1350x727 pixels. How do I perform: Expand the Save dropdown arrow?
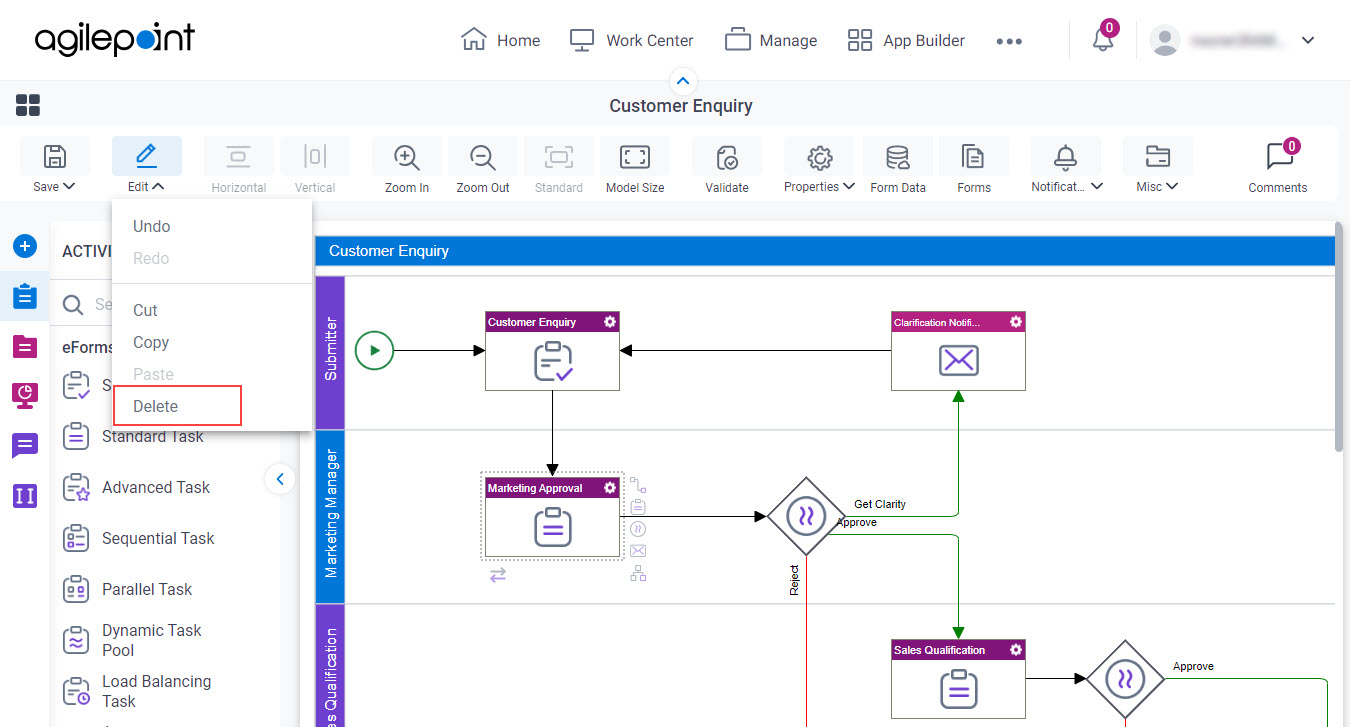click(69, 186)
